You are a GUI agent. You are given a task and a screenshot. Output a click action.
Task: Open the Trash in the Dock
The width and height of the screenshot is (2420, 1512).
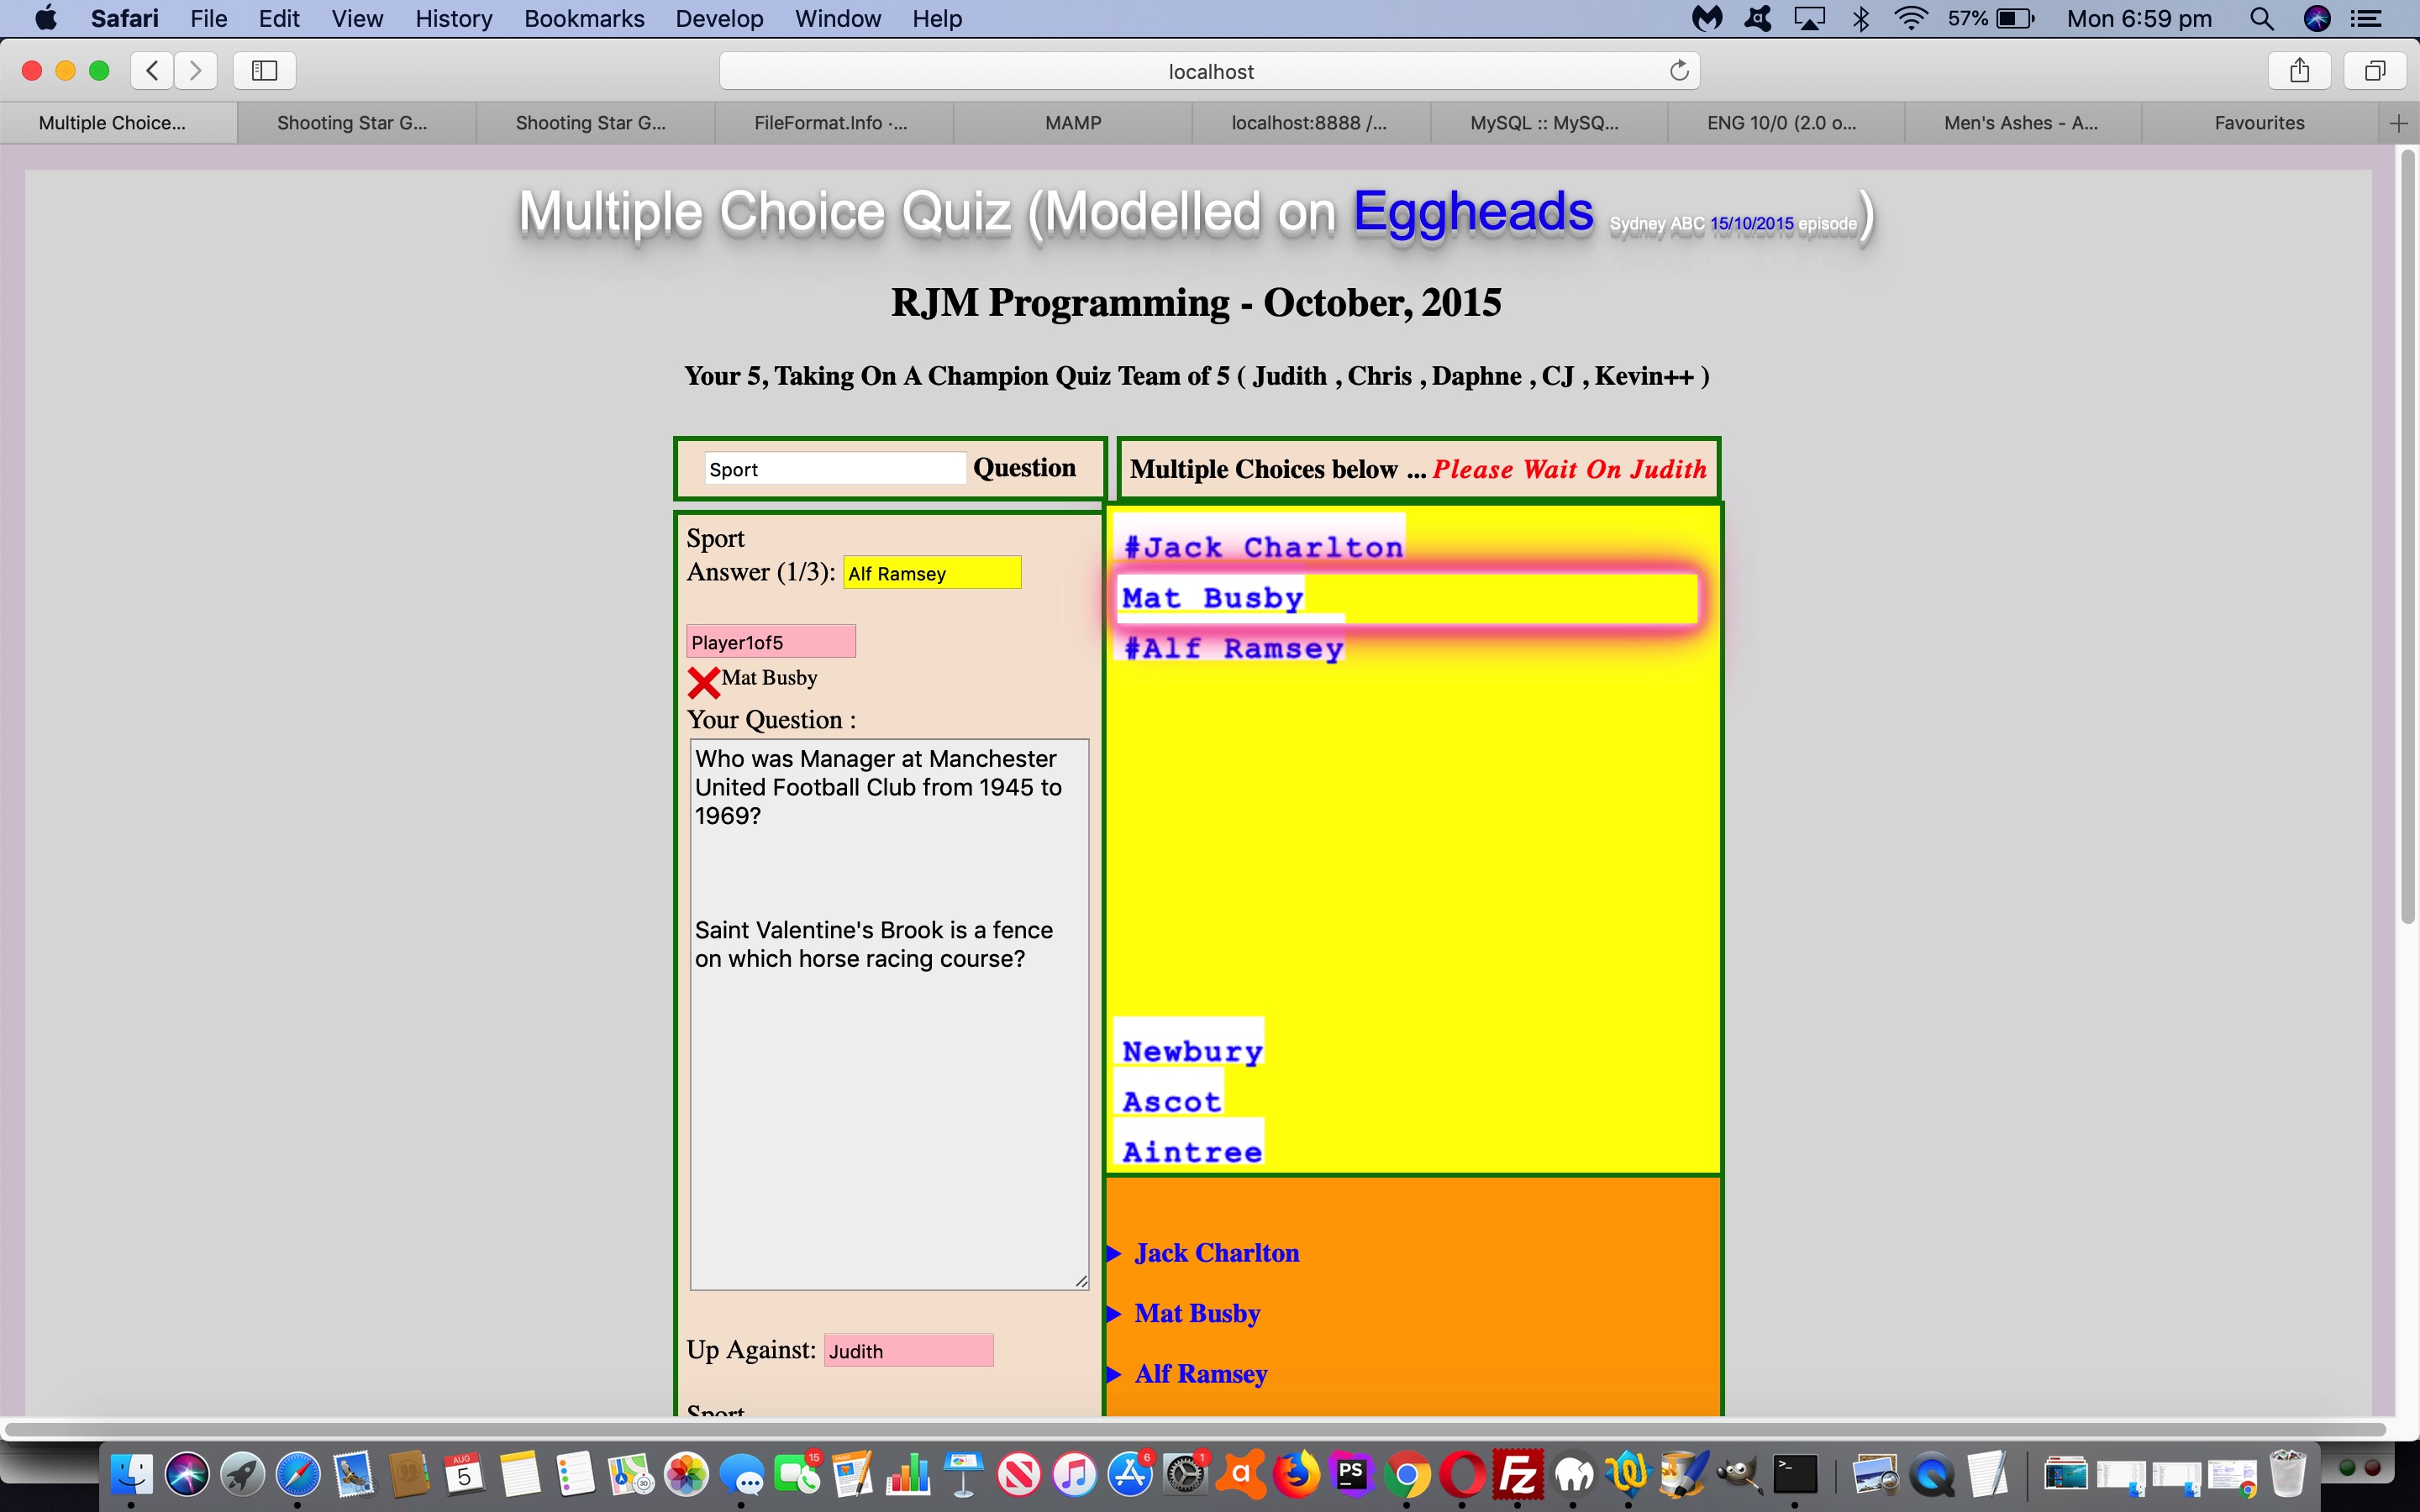tap(2287, 1473)
